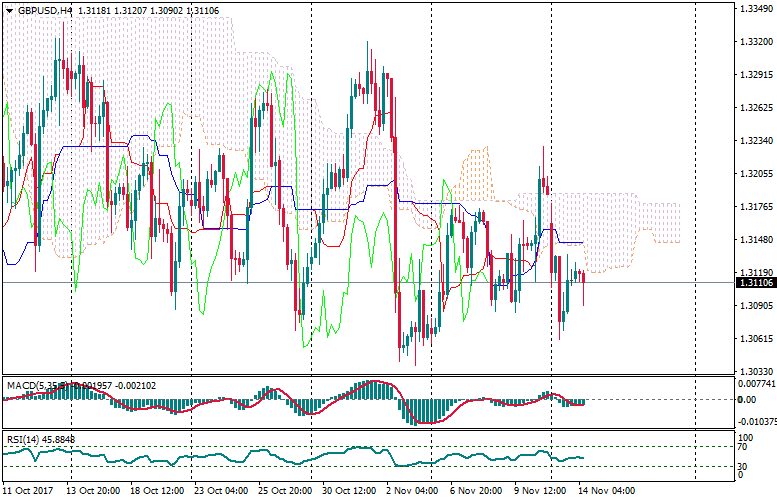The image size is (777, 502).
Task: Click the dropdown triangle beside GBPUSD,H4
Action: (8, 10)
